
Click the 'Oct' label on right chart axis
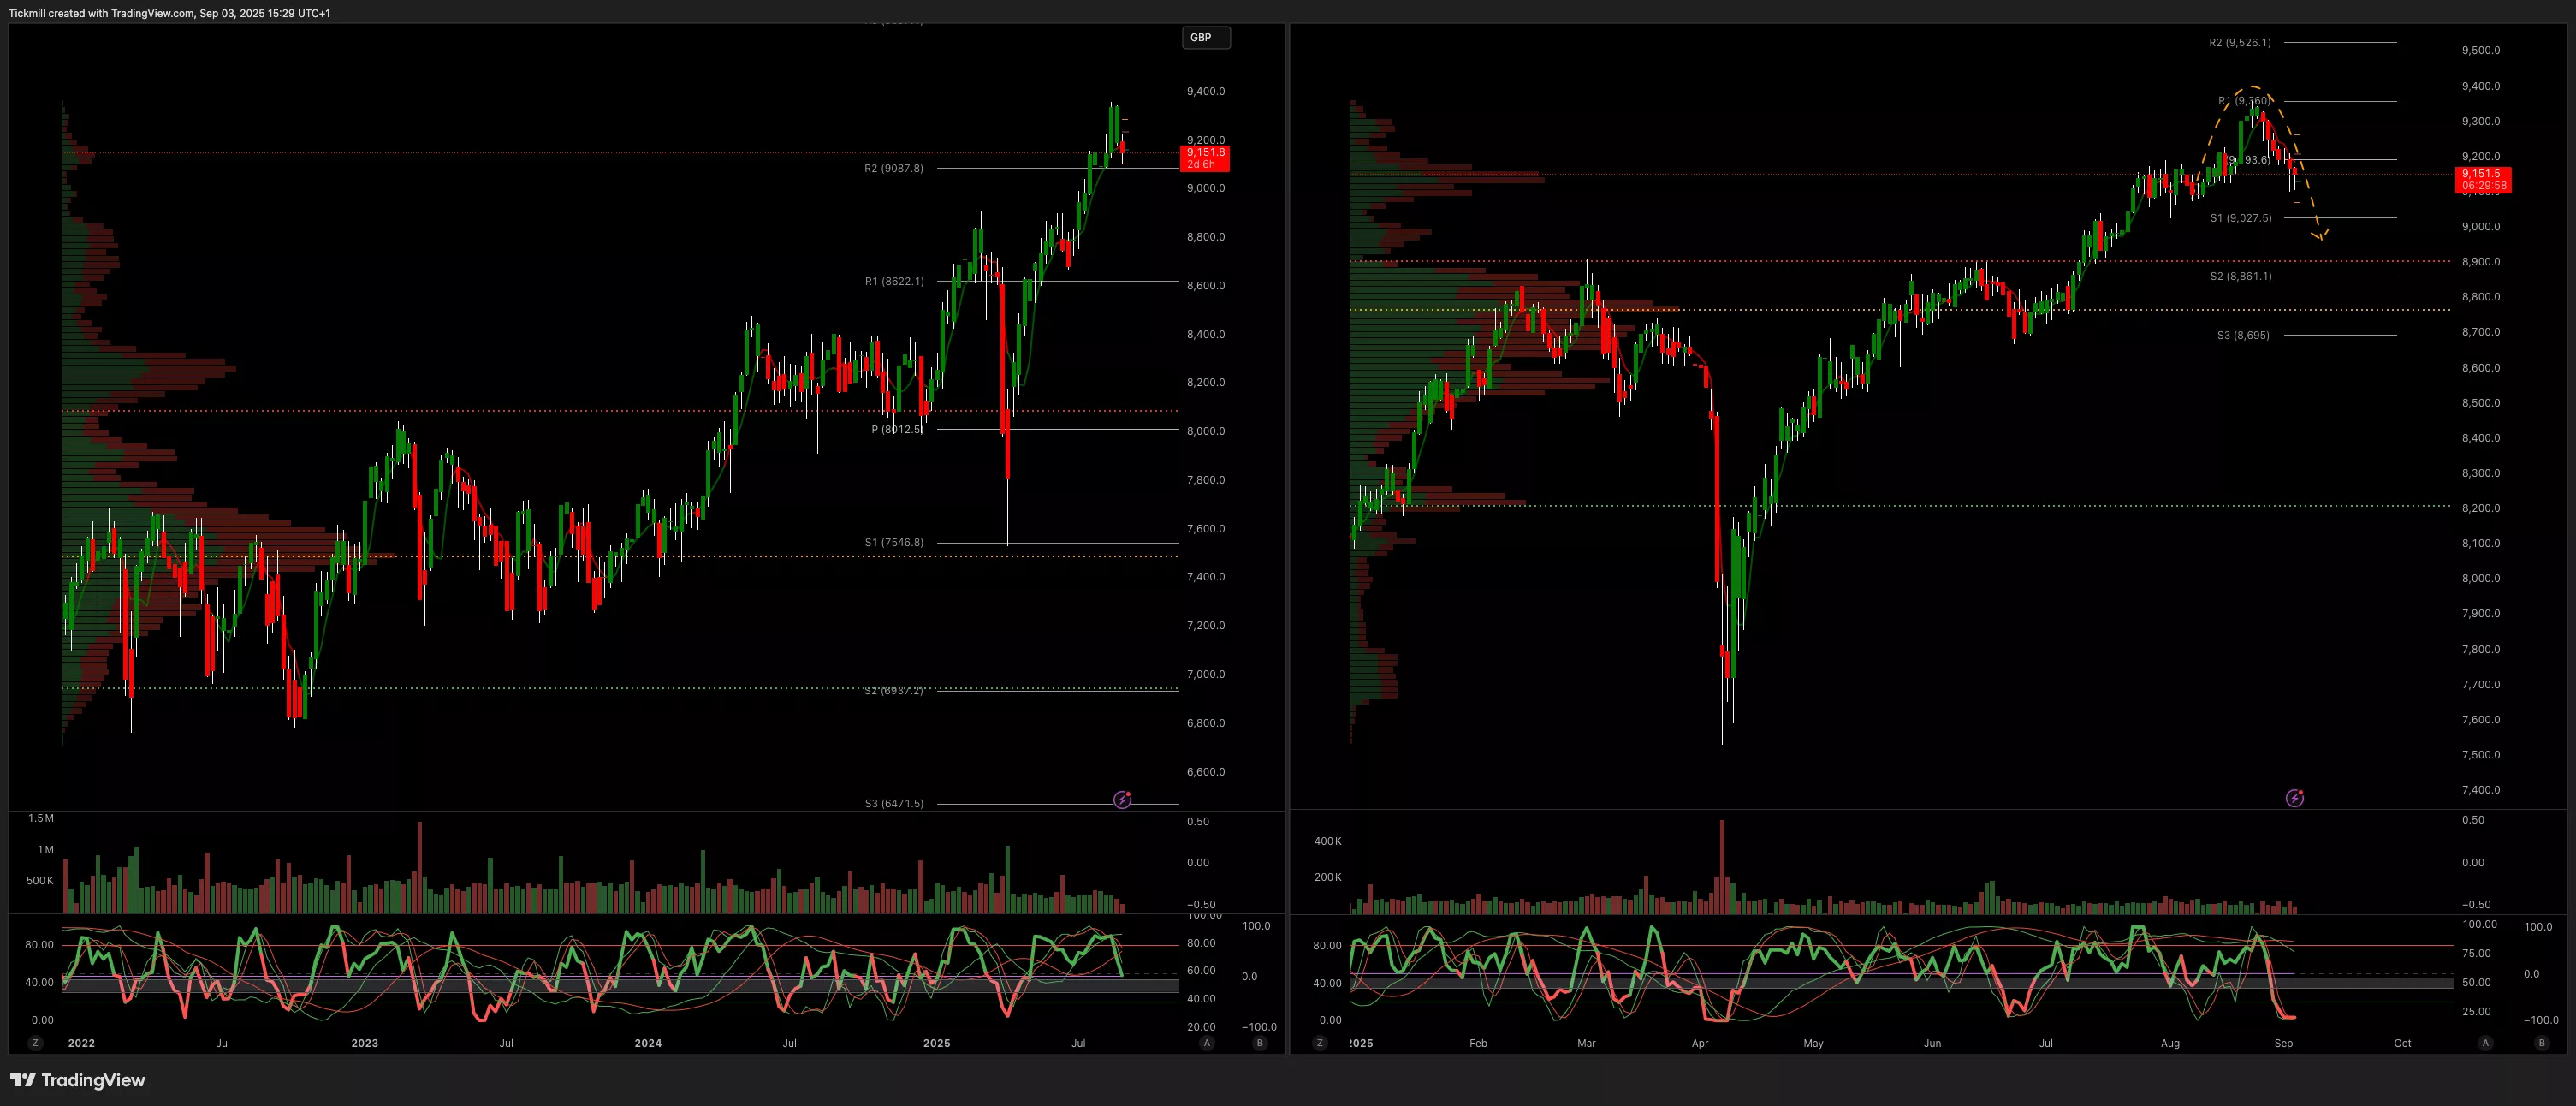point(2402,1043)
